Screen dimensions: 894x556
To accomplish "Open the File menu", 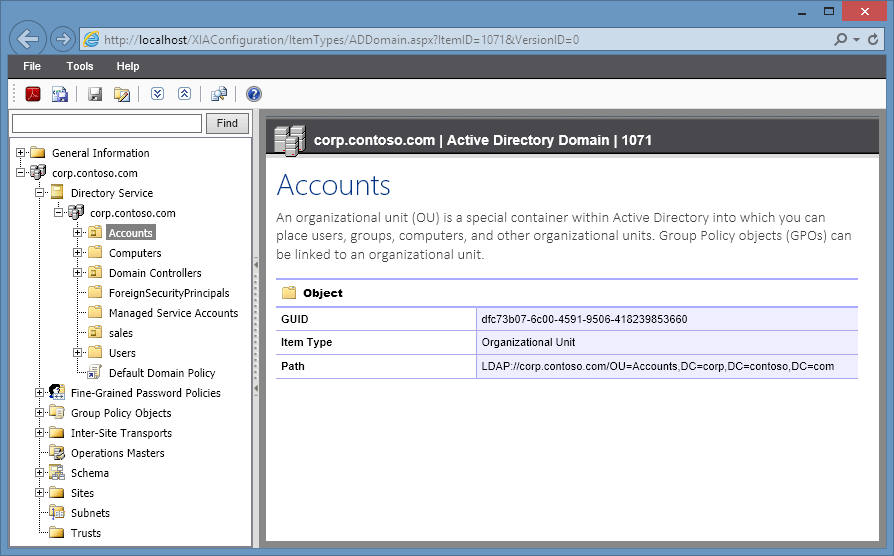I will pyautogui.click(x=32, y=66).
